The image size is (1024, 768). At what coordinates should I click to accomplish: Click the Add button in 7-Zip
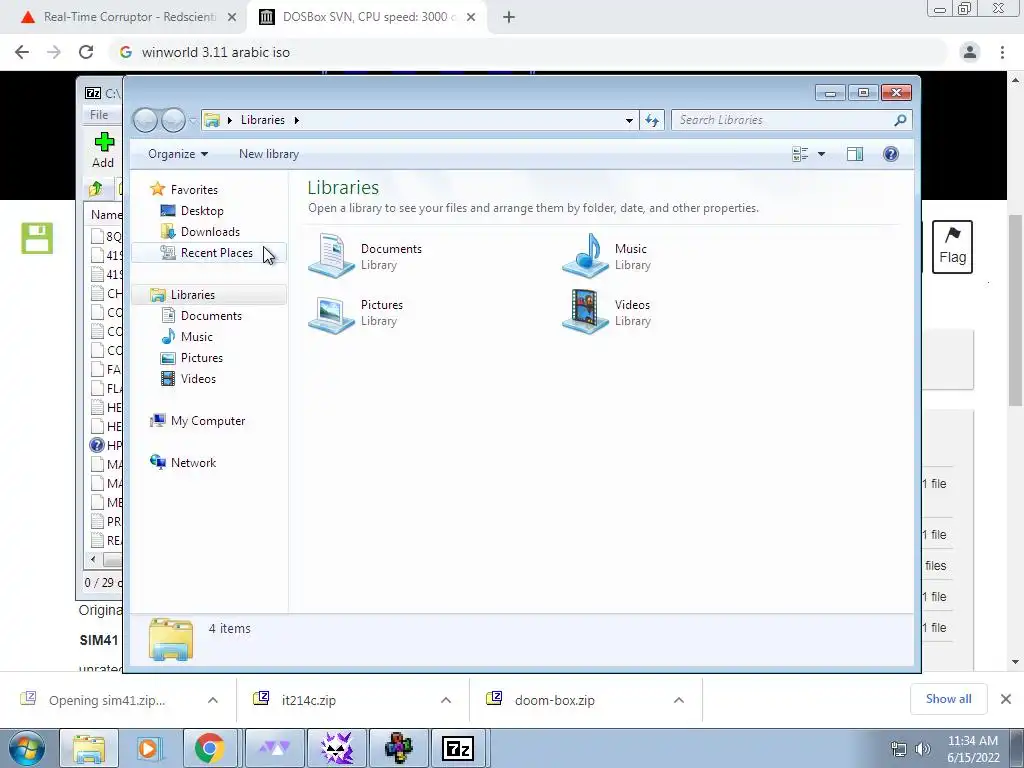[103, 150]
